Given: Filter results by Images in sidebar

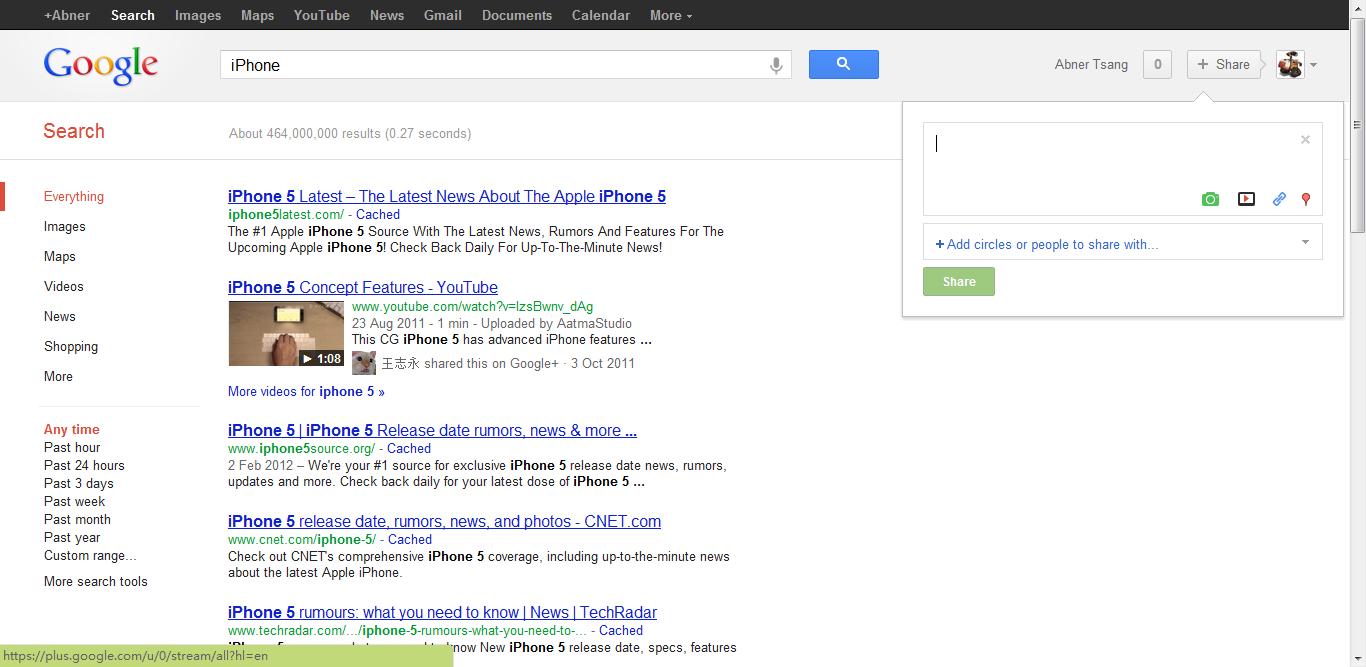Looking at the screenshot, I should [65, 226].
